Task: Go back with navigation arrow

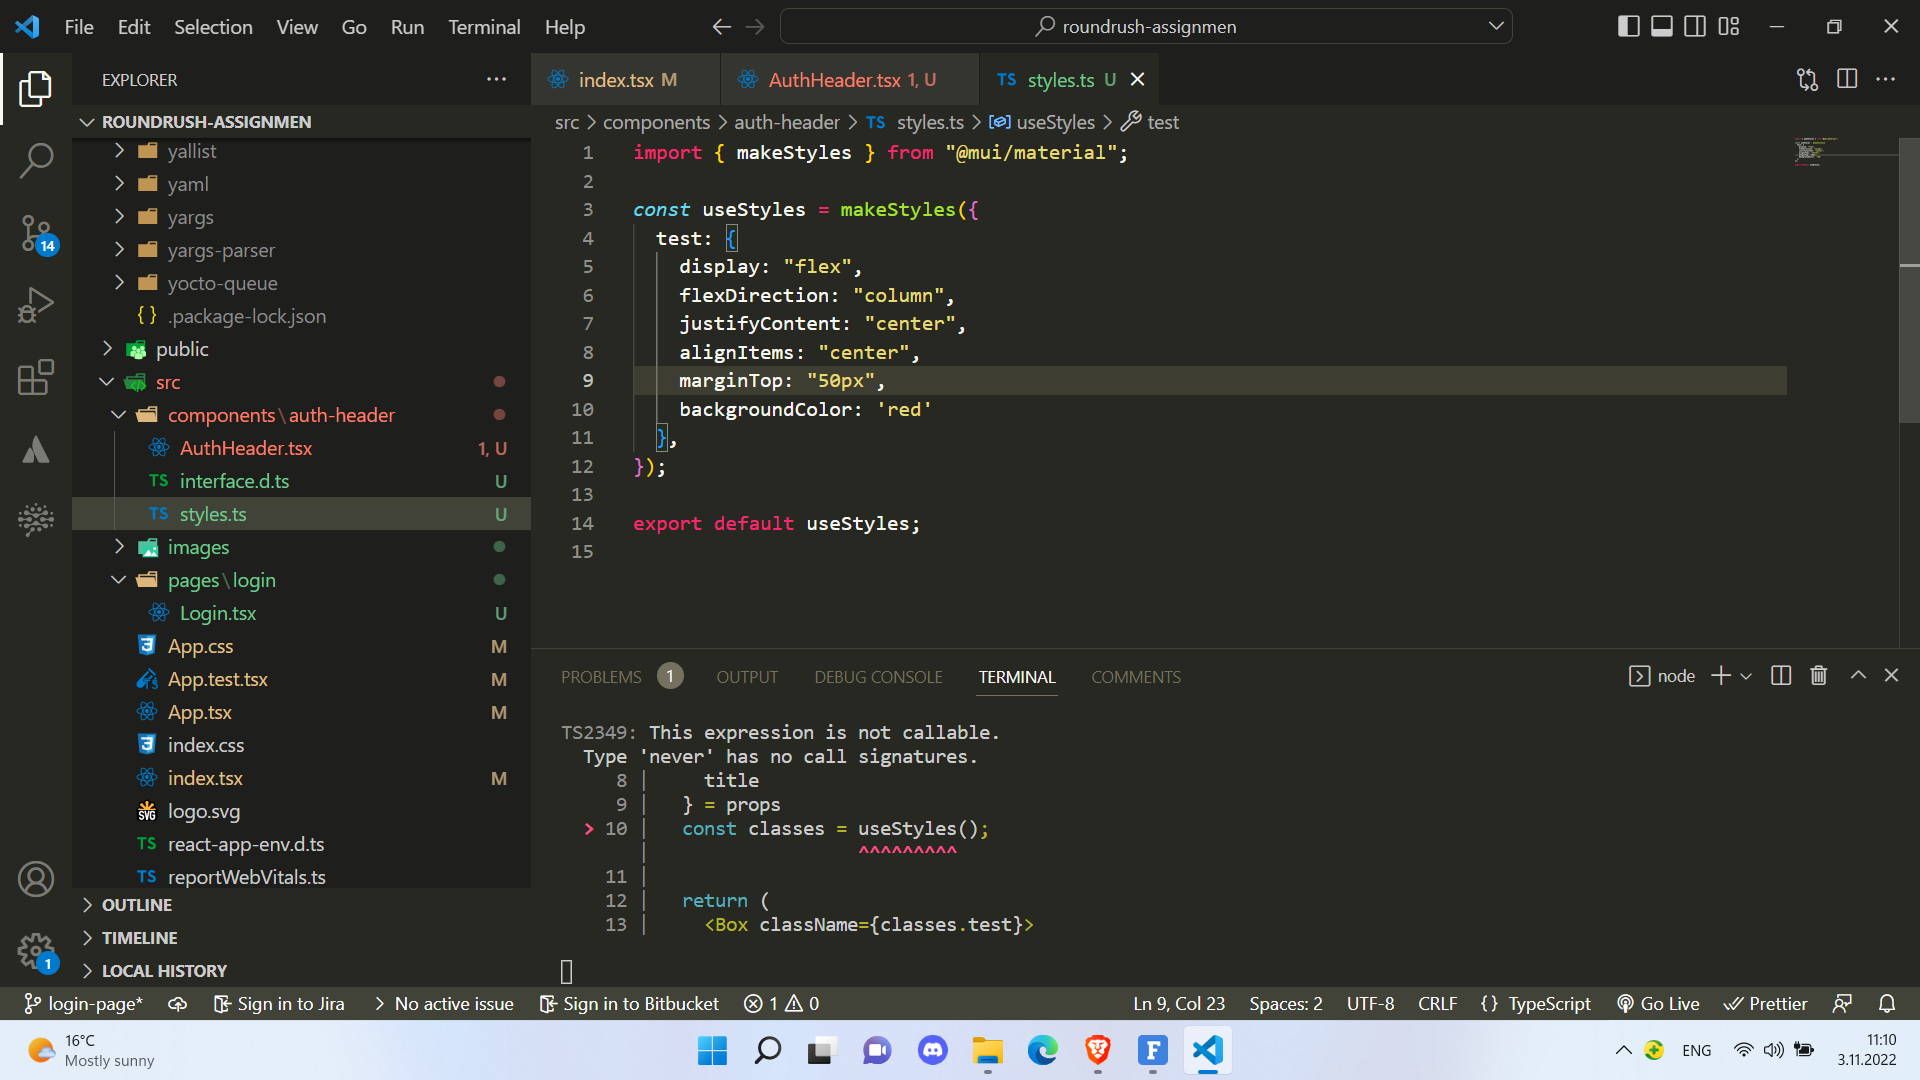Action: 721,27
